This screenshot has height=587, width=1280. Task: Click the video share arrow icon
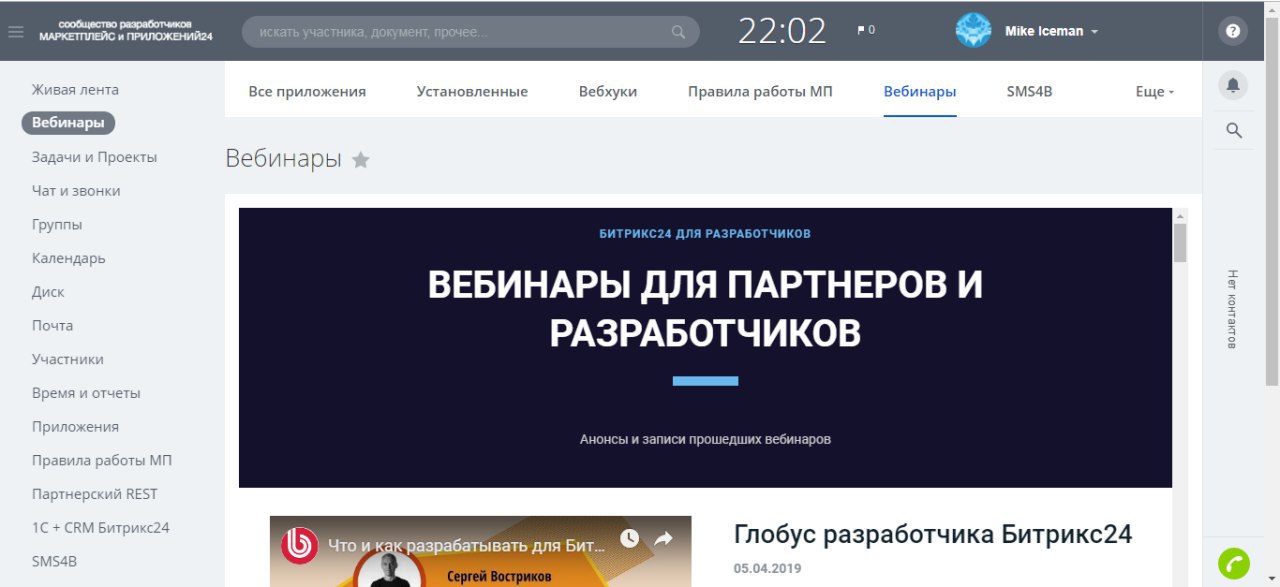click(x=663, y=539)
